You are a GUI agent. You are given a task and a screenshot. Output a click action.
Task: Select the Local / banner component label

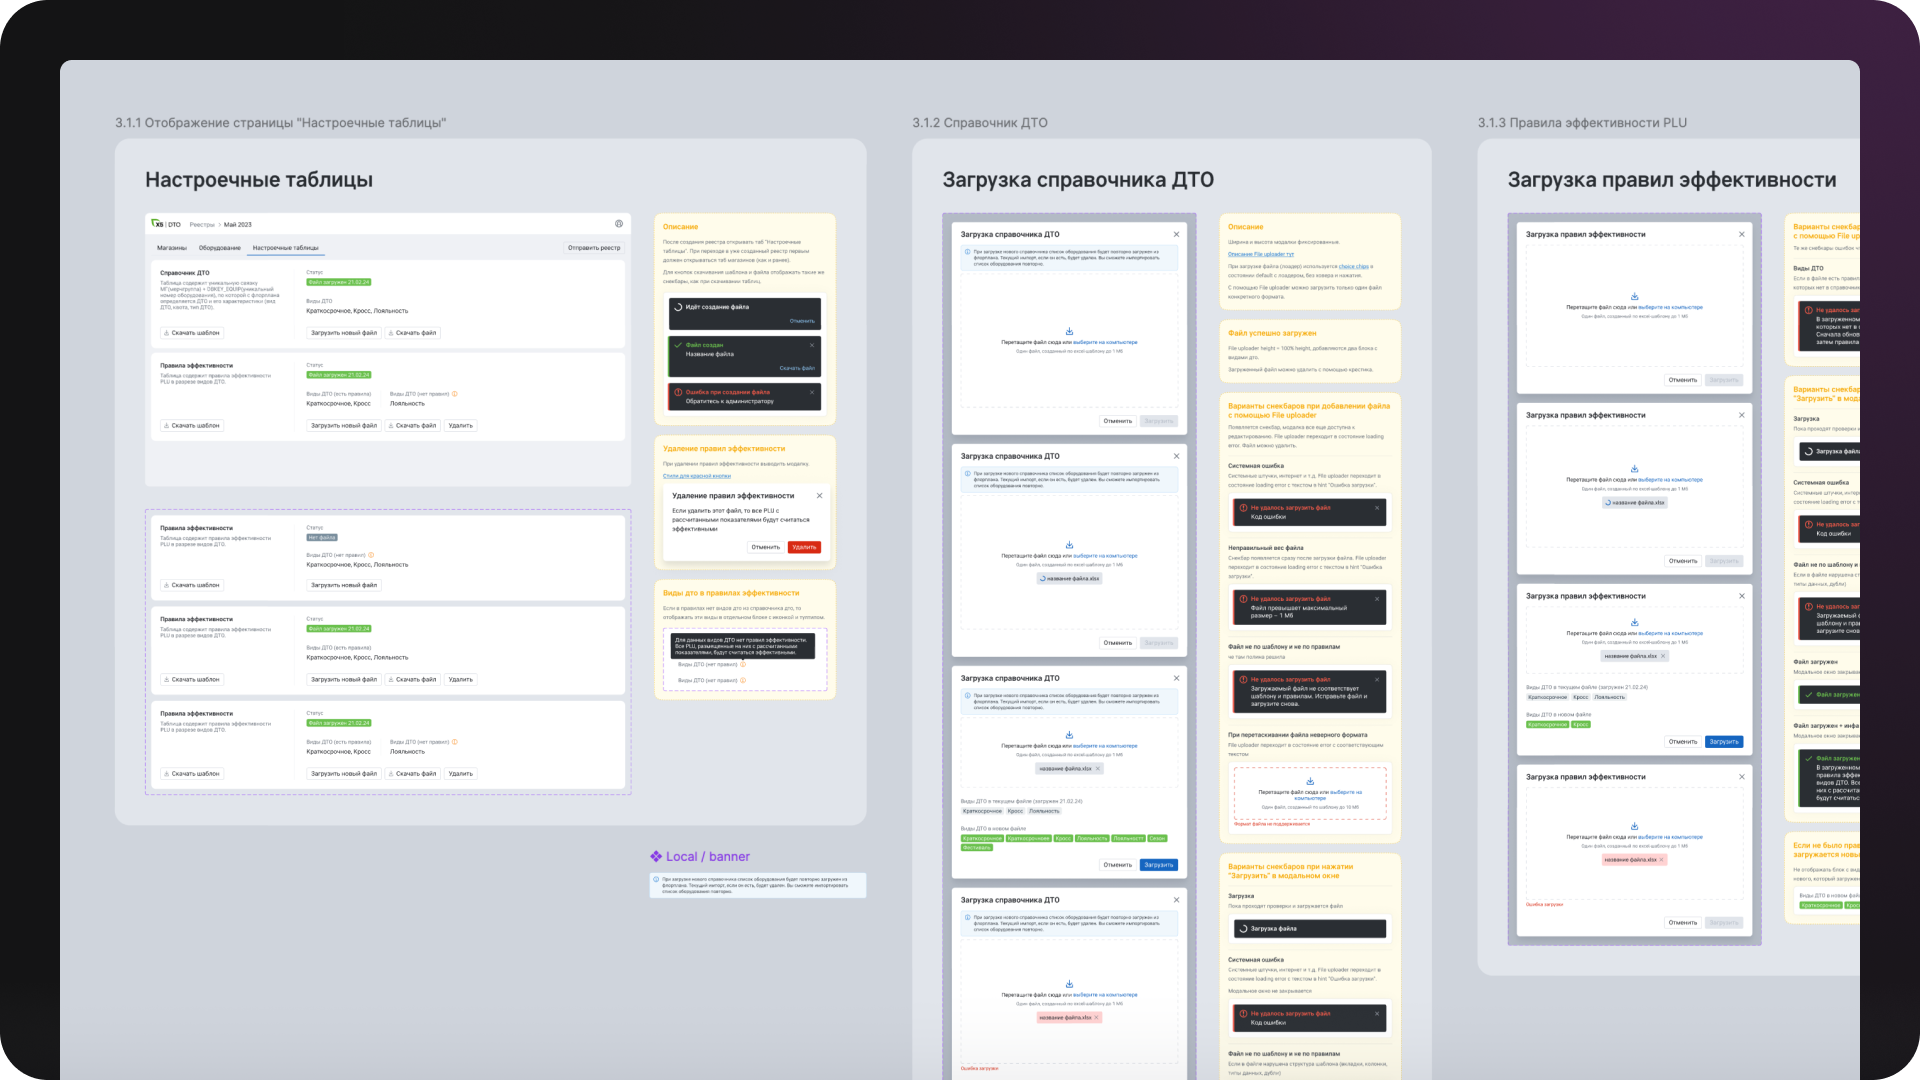[700, 857]
